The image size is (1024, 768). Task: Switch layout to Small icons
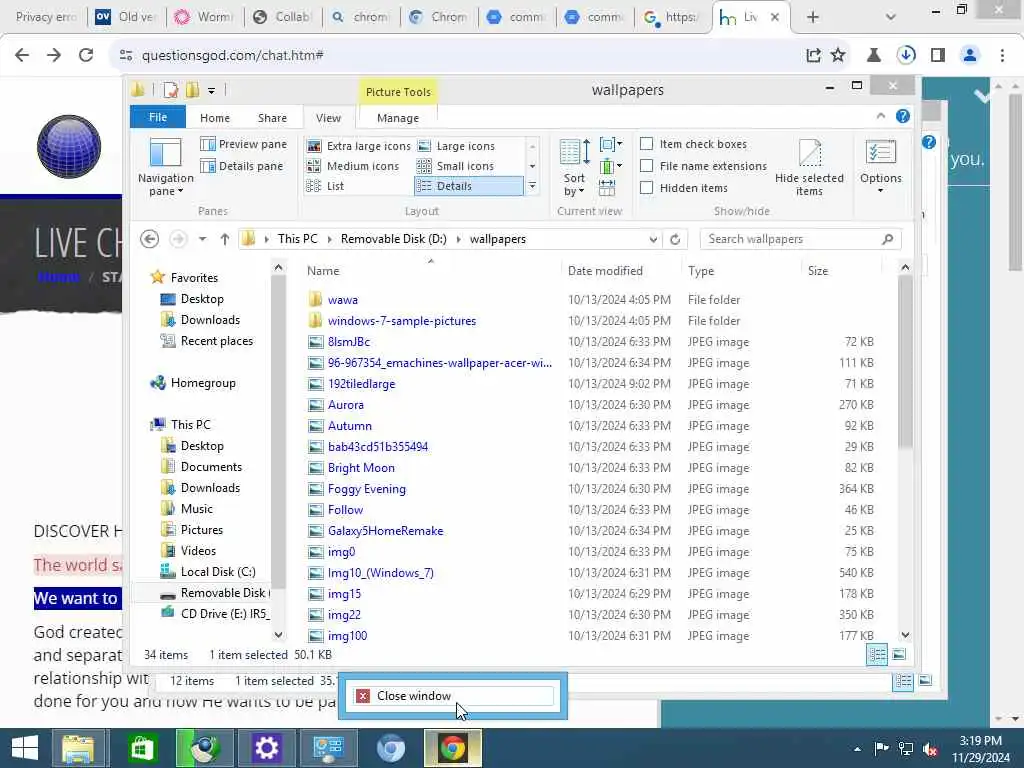(x=455, y=166)
